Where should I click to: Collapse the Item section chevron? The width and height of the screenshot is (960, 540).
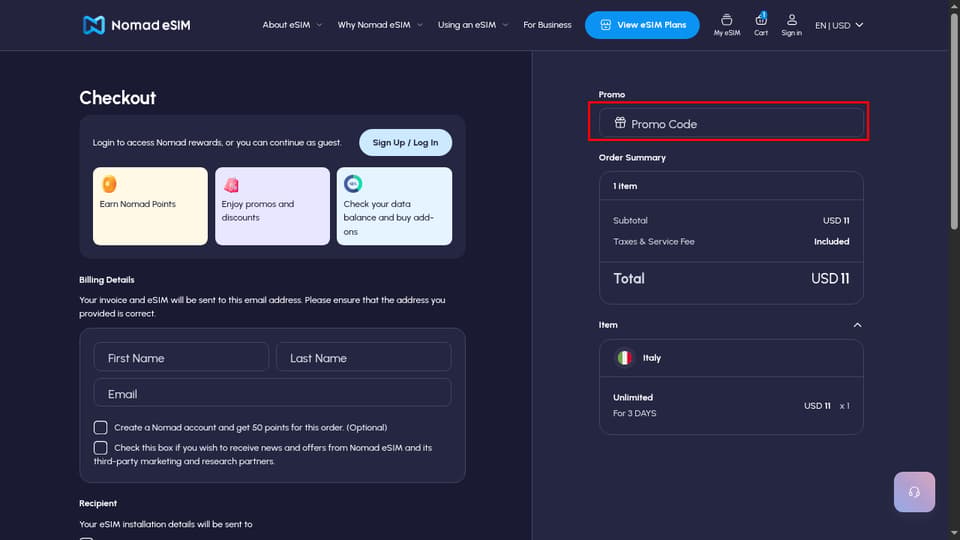[857, 325]
